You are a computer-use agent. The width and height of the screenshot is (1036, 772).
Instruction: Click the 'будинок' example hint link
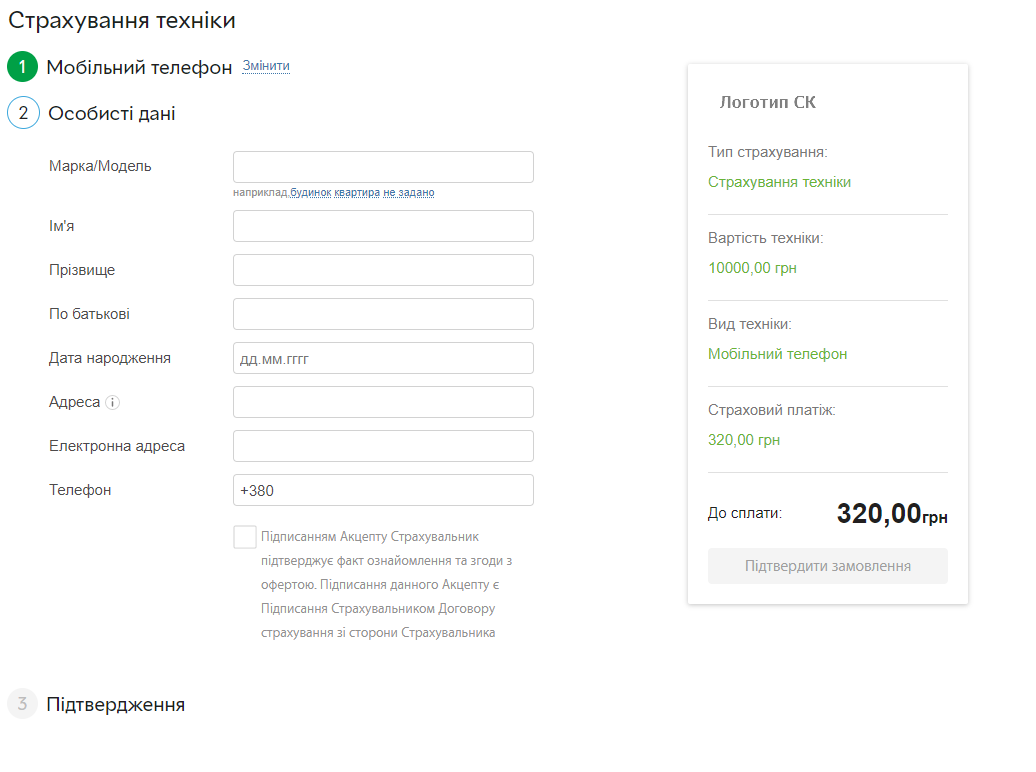tap(310, 192)
